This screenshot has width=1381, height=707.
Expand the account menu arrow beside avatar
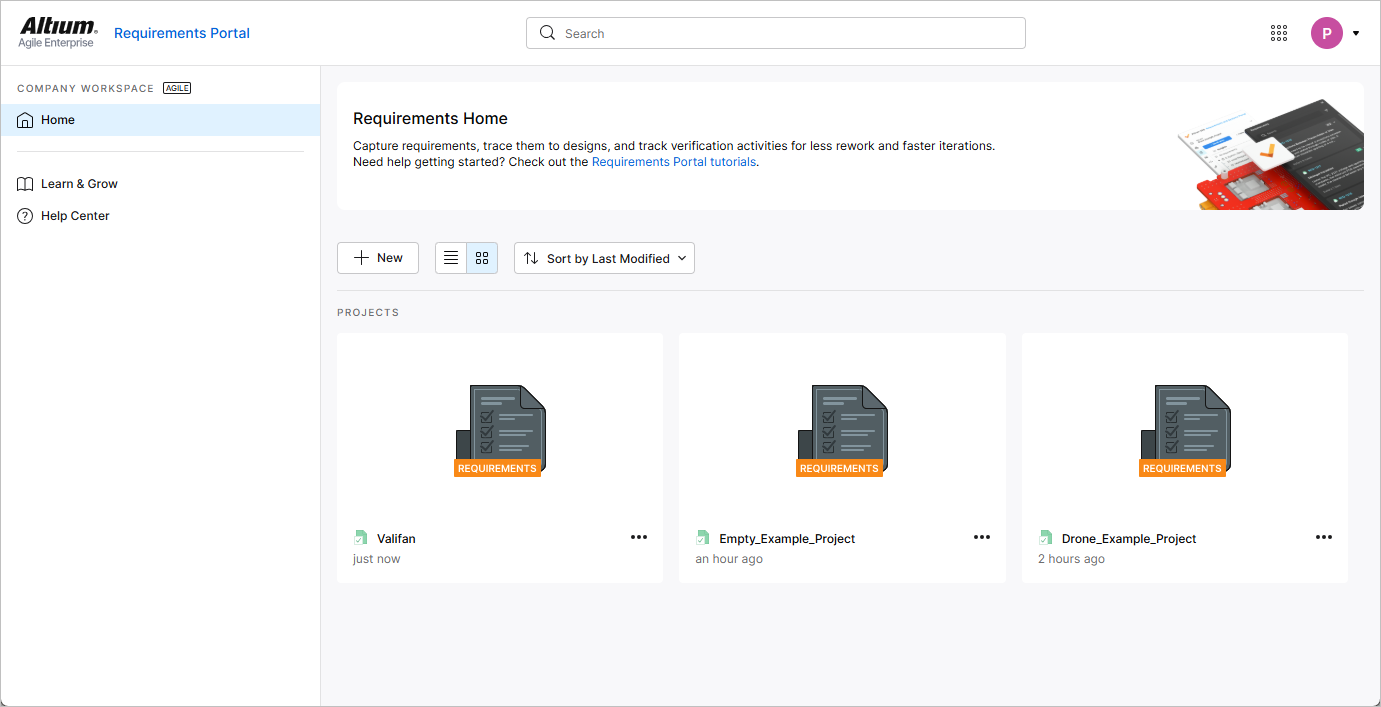click(1356, 33)
